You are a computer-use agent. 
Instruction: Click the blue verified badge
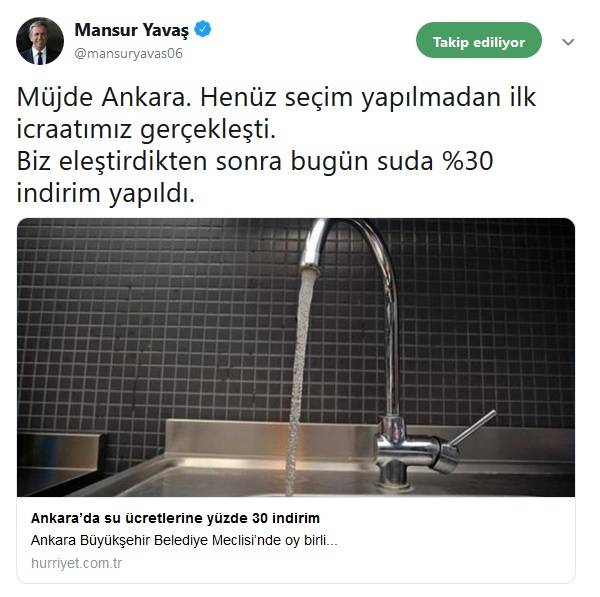pos(203,29)
